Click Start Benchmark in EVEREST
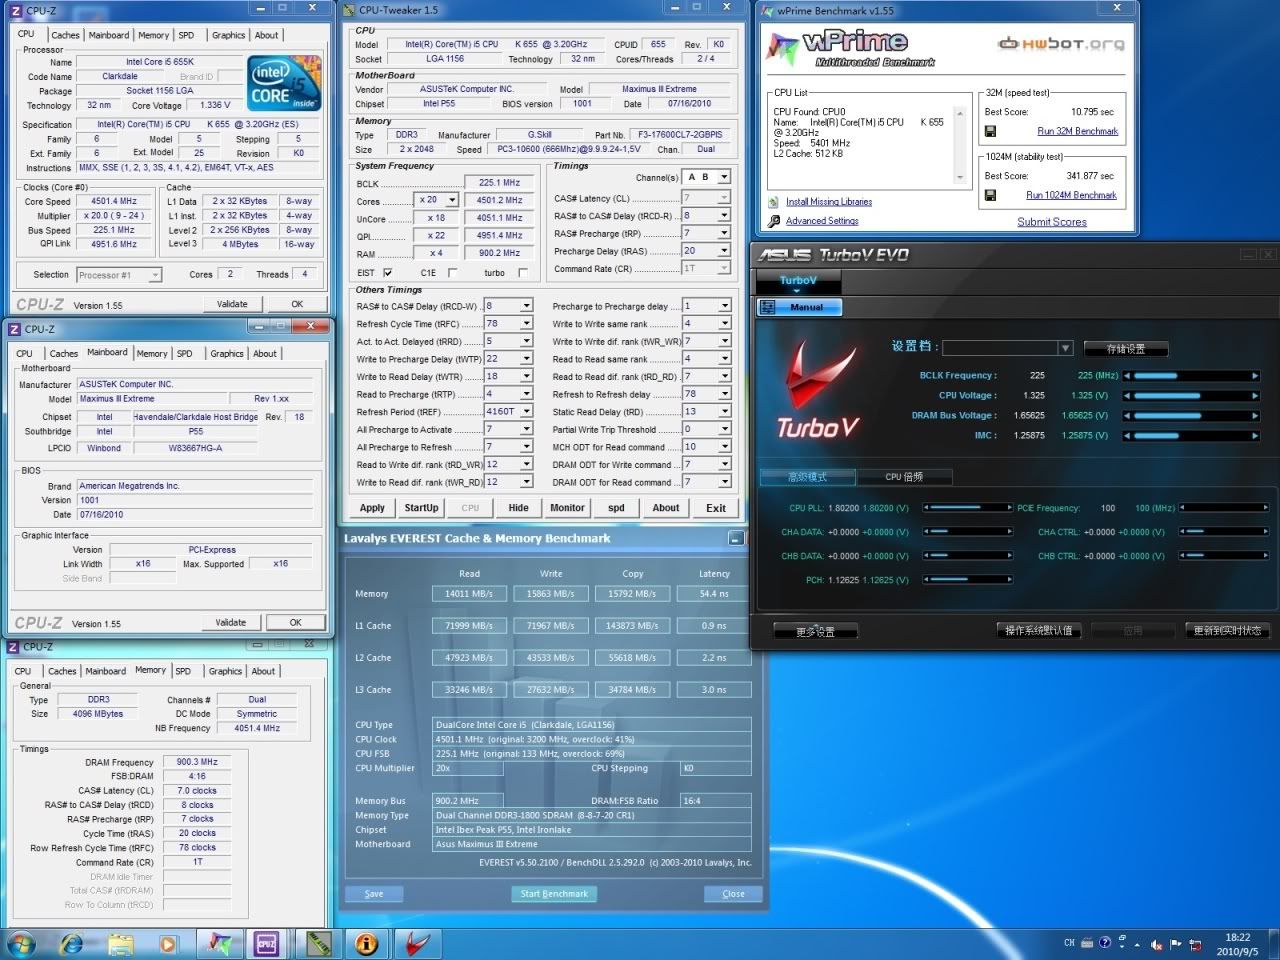The width and height of the screenshot is (1280, 960). point(554,894)
